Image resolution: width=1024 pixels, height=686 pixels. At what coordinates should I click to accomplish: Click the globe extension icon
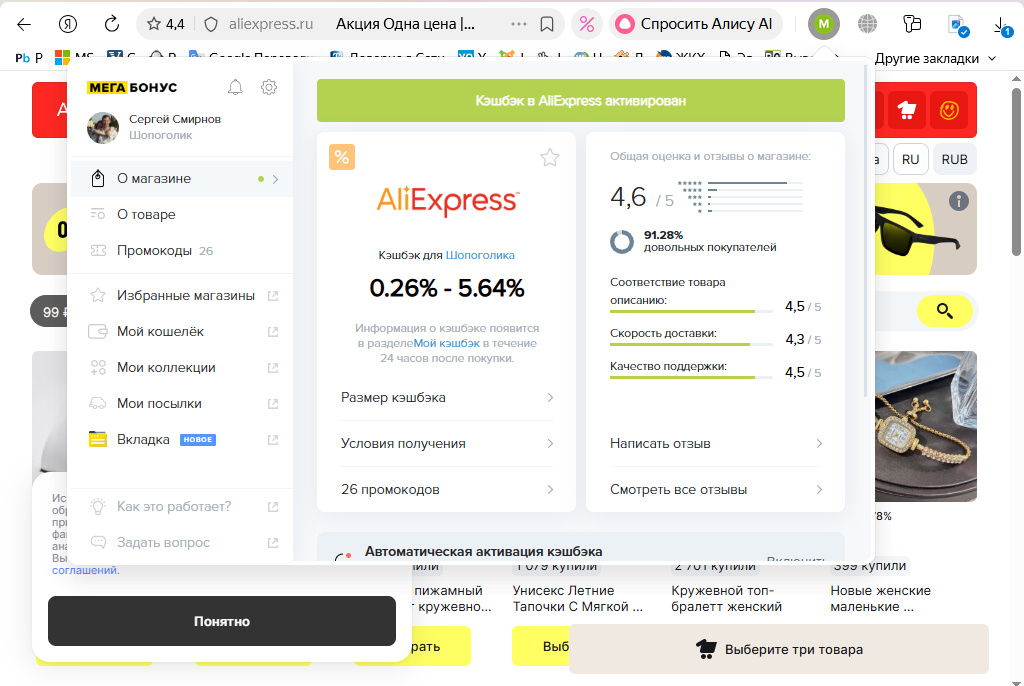tap(867, 25)
